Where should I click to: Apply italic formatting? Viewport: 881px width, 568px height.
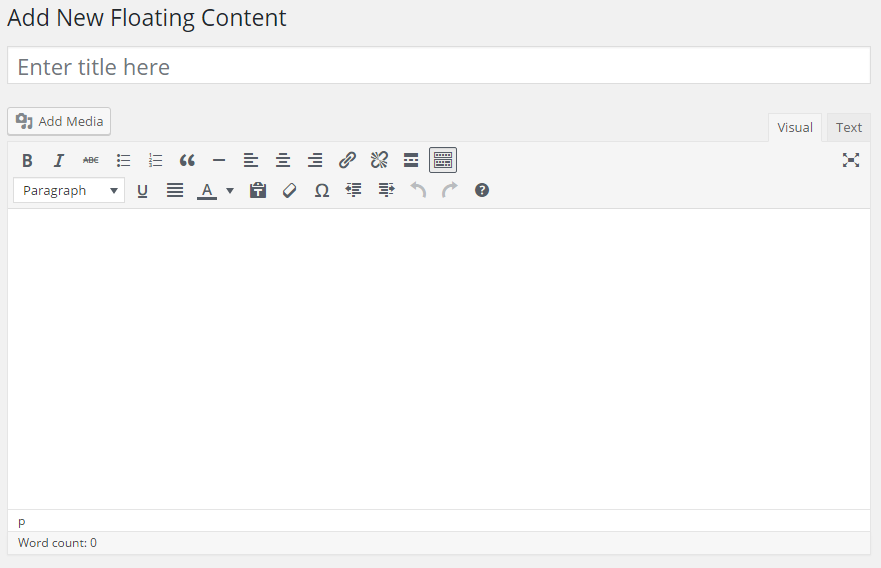59,160
